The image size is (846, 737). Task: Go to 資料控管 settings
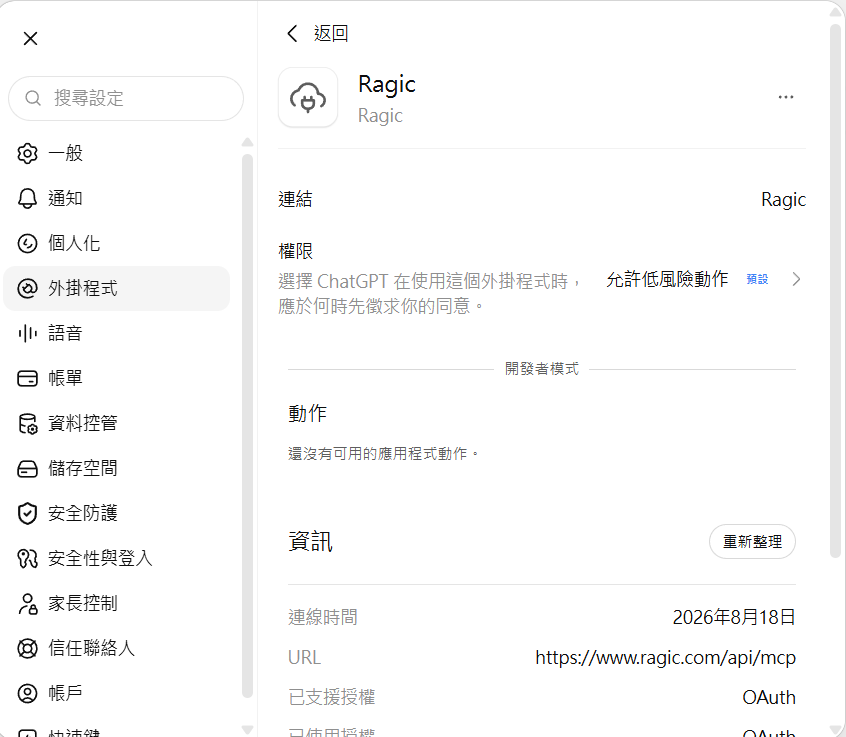point(117,424)
